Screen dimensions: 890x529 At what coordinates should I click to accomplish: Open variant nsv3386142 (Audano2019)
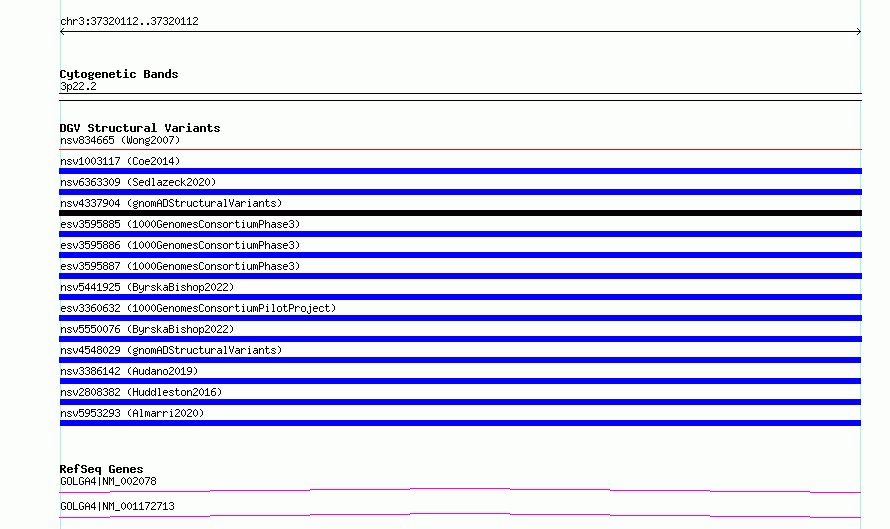coord(129,371)
